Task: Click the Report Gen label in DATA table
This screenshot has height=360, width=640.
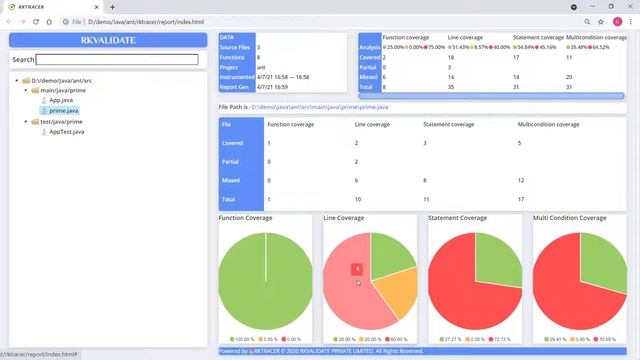Action: click(234, 87)
